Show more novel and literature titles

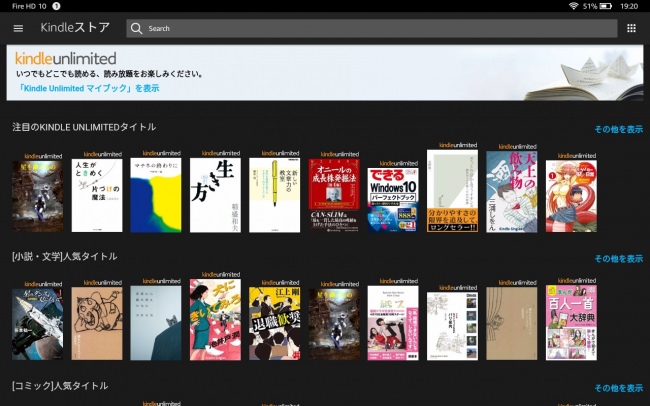pos(618,259)
